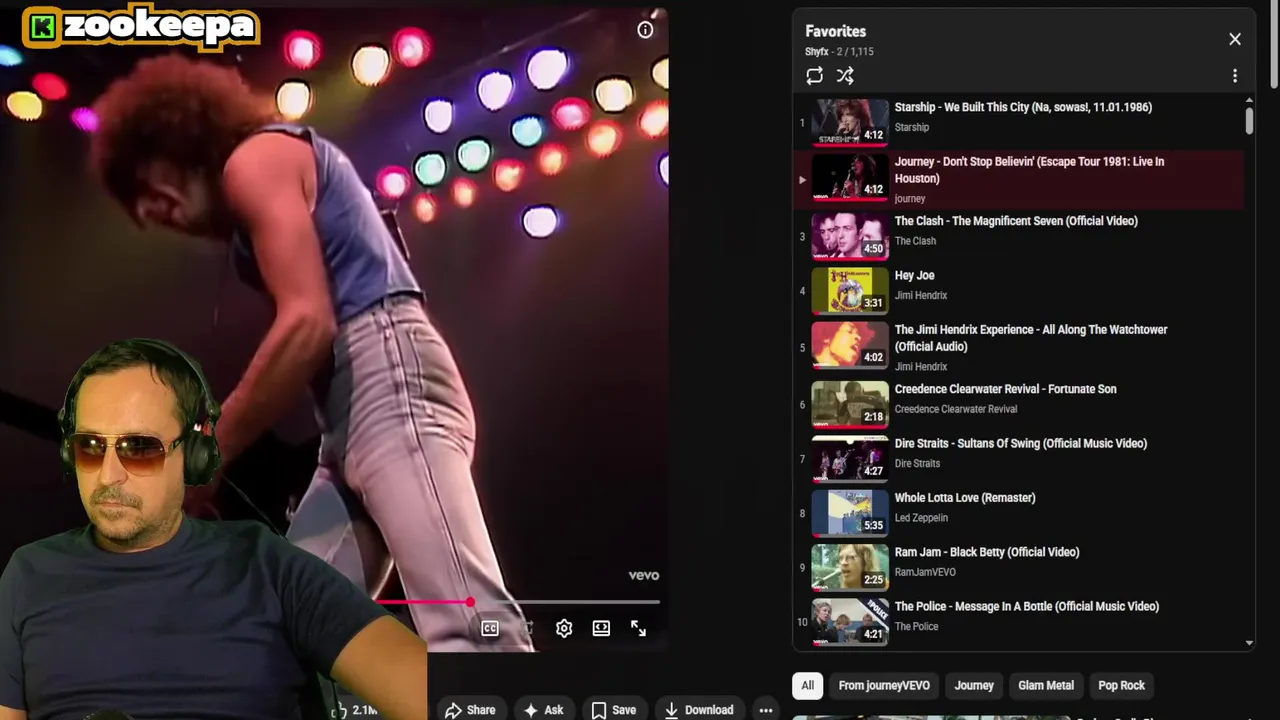Open All Along The Watchtower thumbnail

click(x=850, y=345)
